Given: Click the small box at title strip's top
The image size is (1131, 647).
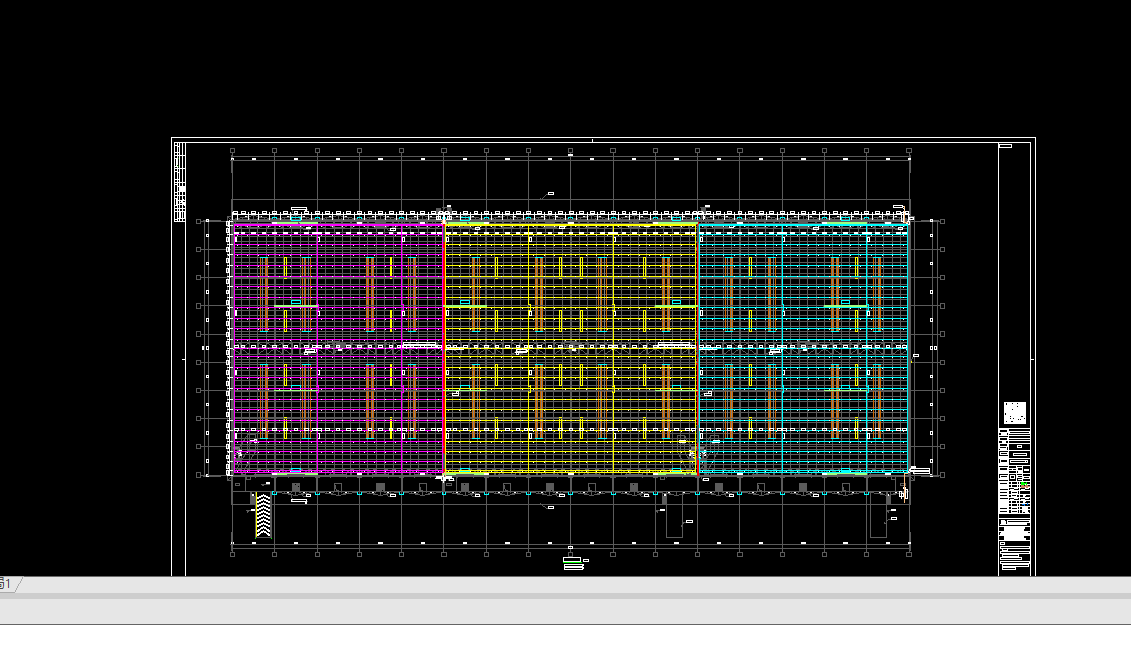Looking at the screenshot, I should 1005,146.
